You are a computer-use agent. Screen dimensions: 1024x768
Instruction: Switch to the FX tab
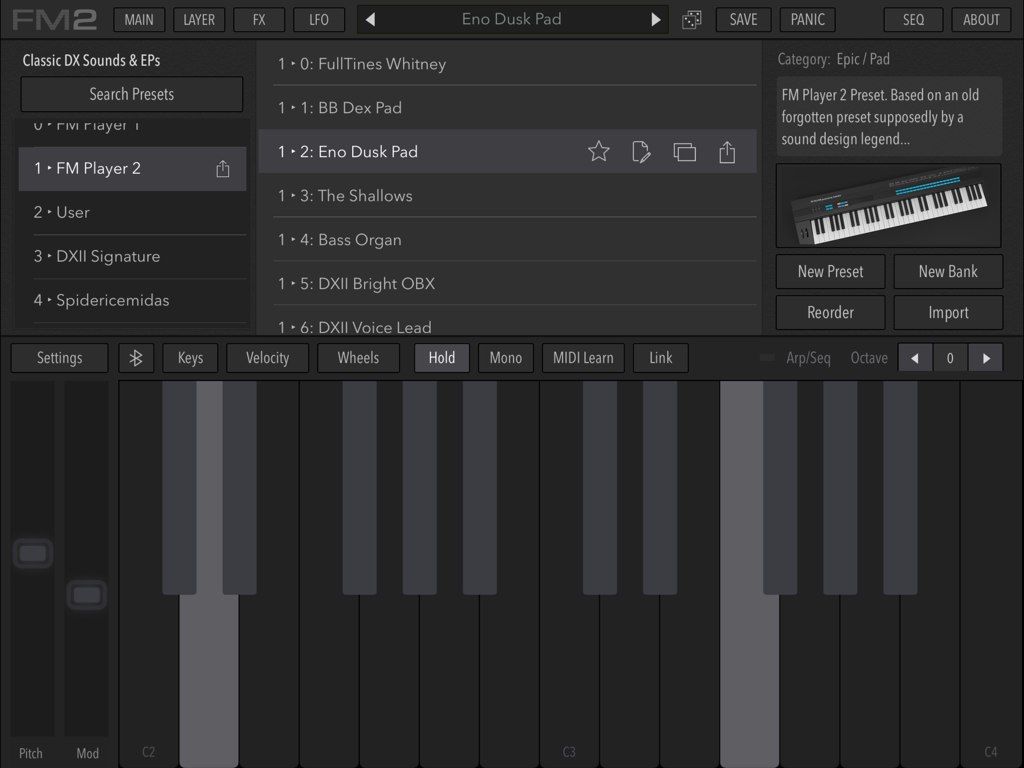click(258, 19)
